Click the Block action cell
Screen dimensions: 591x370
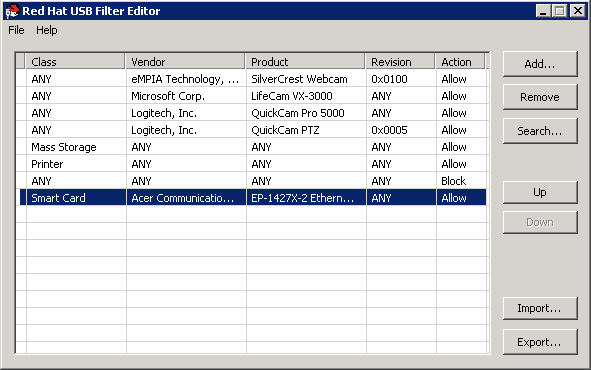tap(461, 181)
